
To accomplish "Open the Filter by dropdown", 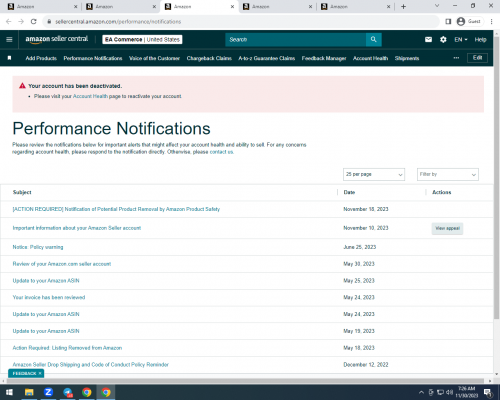I will [448, 174].
